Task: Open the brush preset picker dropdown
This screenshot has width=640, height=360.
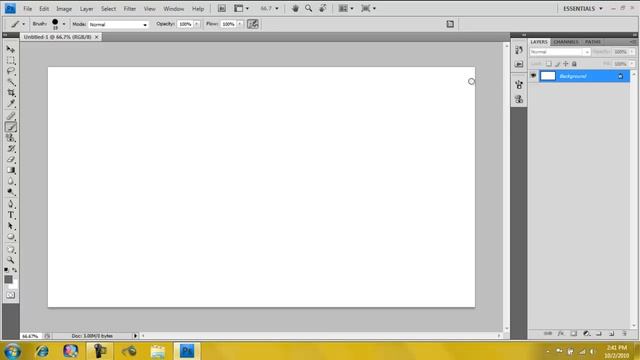Action: (64, 24)
